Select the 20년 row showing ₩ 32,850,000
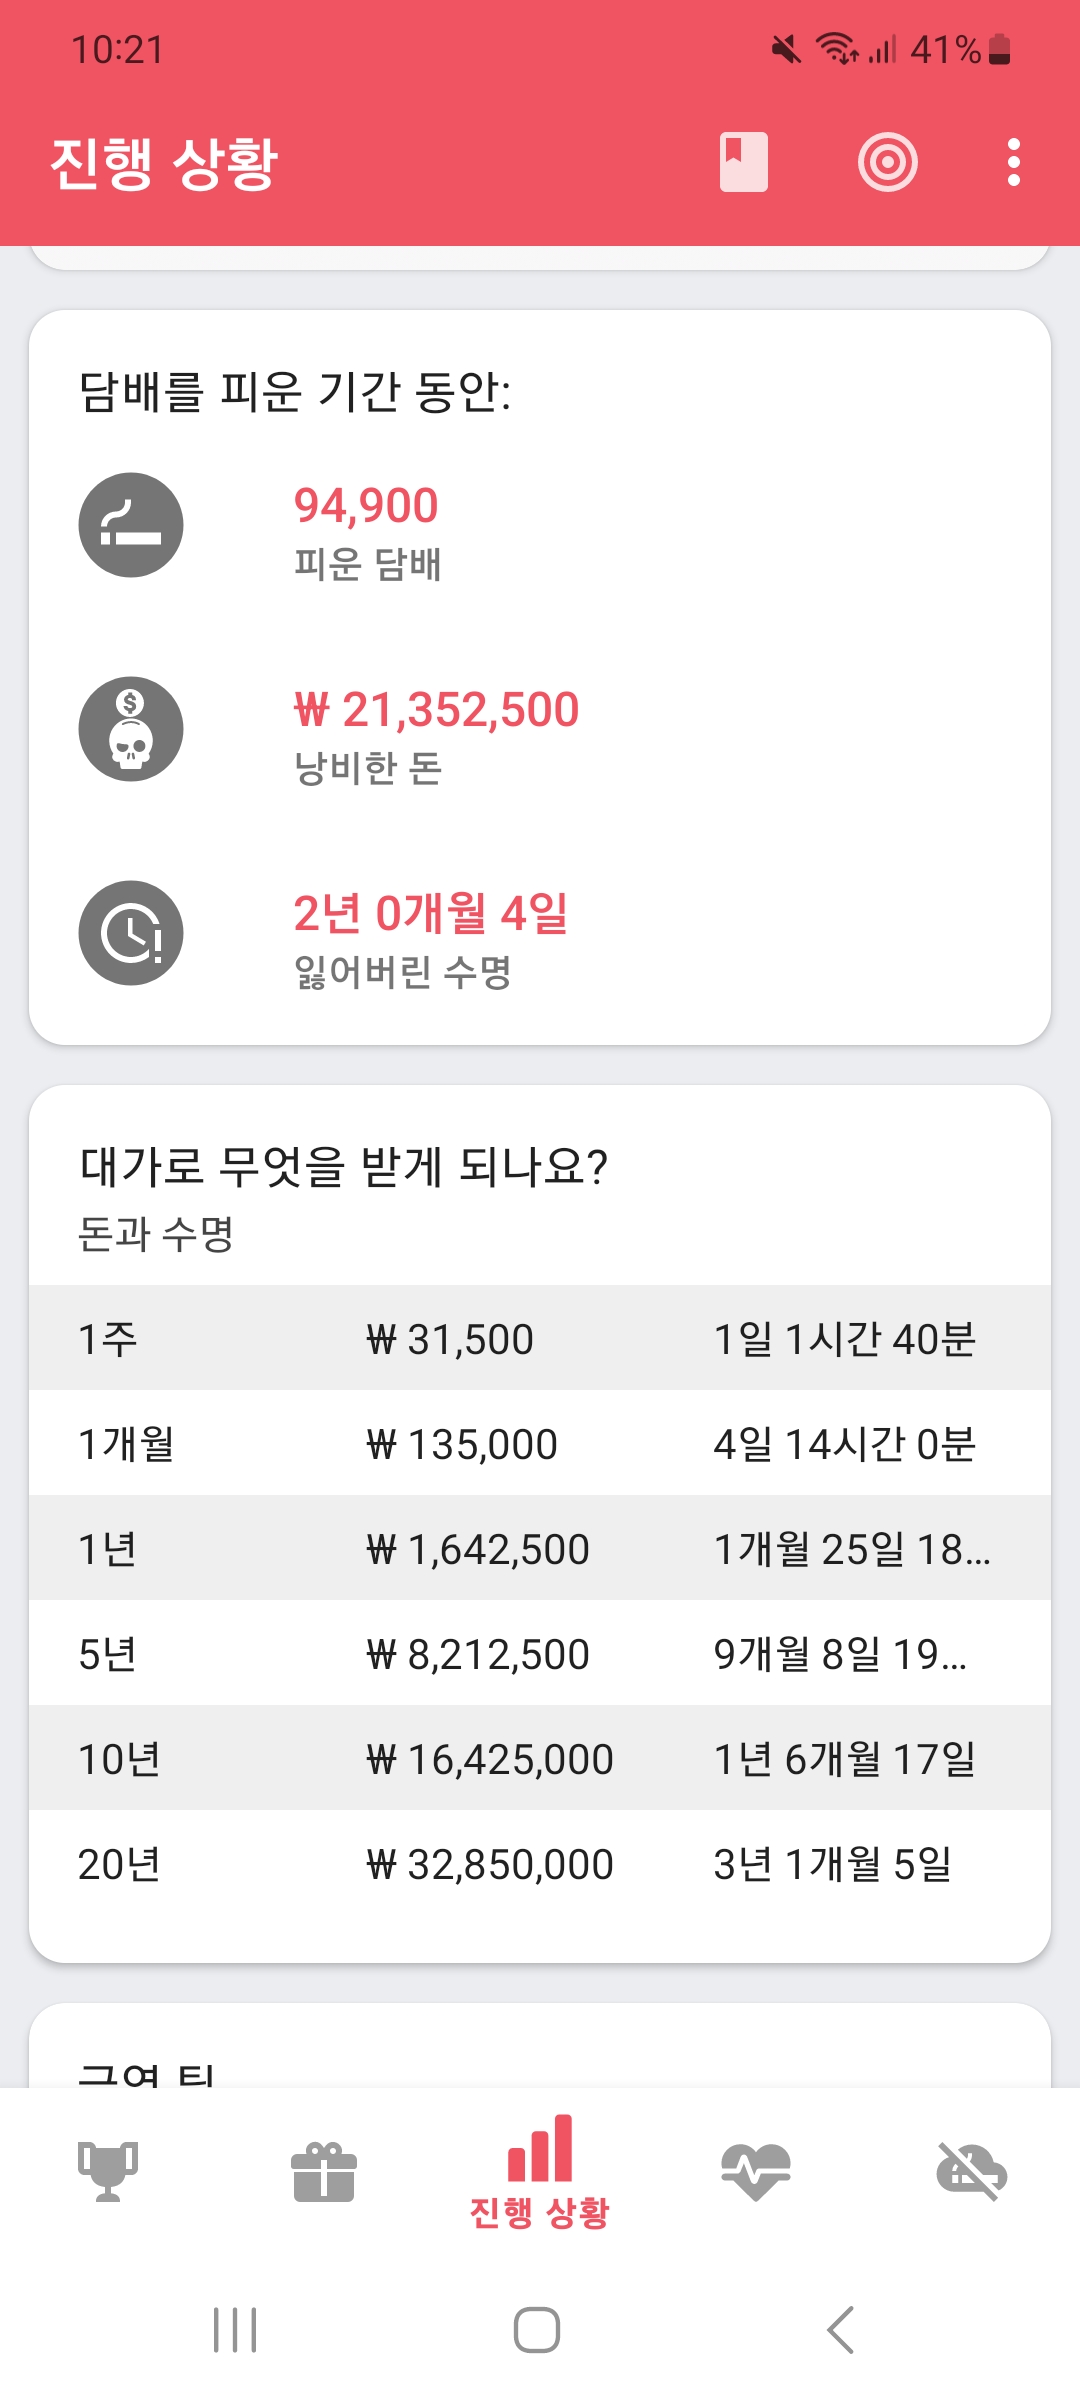The image size is (1080, 2400). (x=540, y=1863)
